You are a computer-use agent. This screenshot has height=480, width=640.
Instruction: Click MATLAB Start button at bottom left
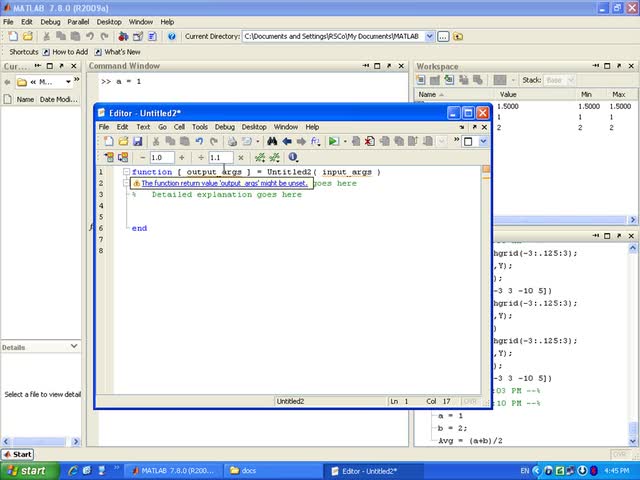(x=17, y=454)
